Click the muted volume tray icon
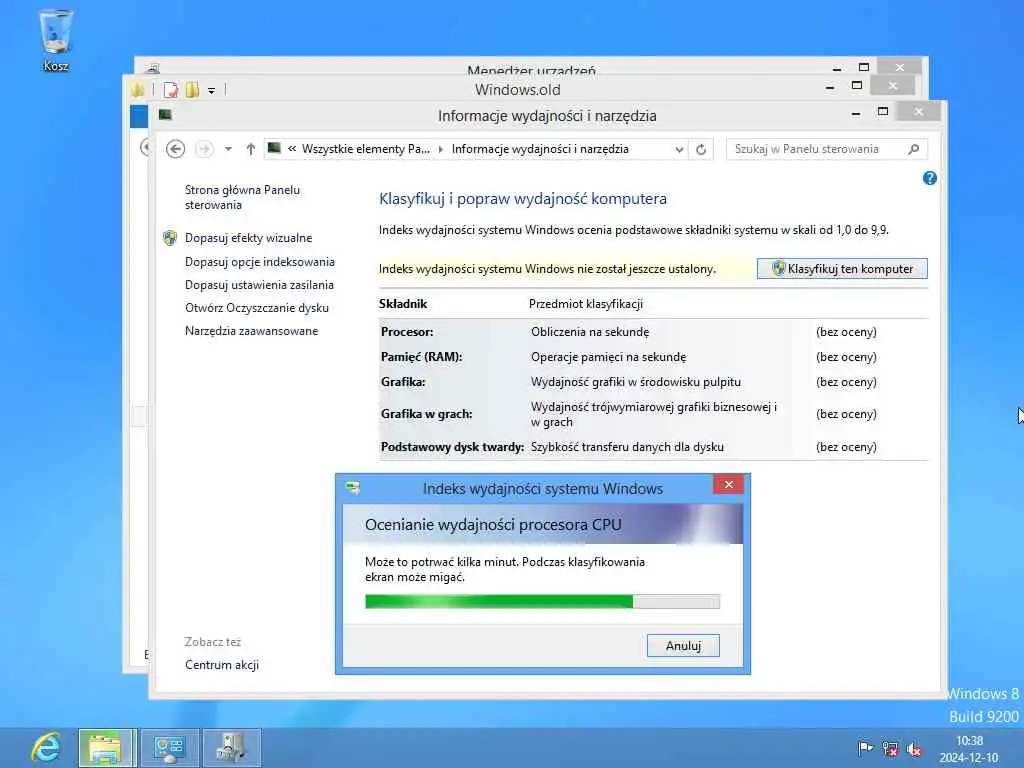 914,749
